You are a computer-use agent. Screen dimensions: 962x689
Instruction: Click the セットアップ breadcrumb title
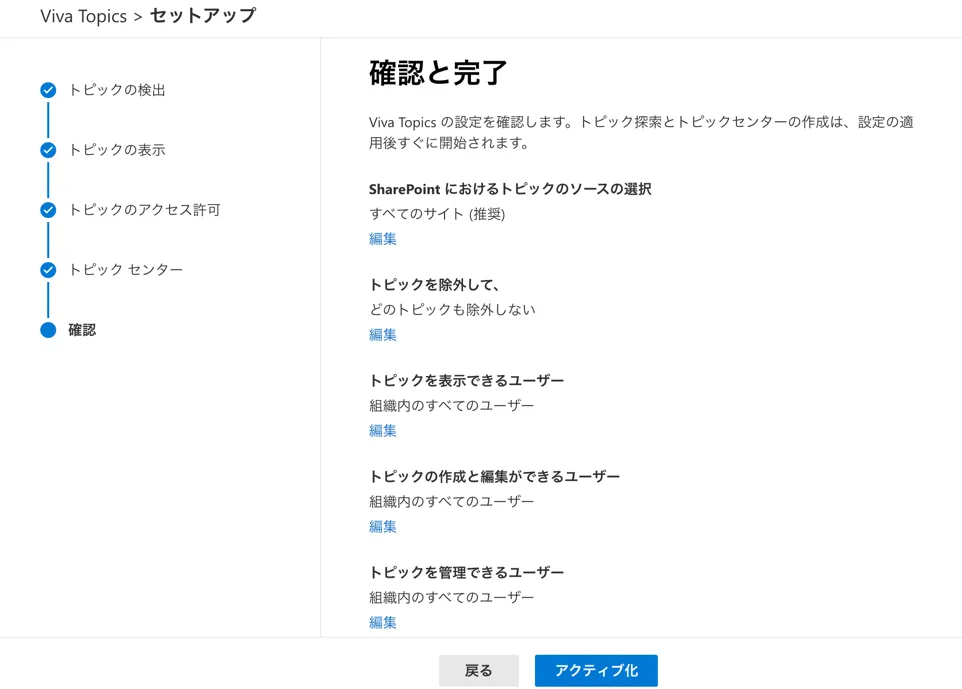(202, 16)
